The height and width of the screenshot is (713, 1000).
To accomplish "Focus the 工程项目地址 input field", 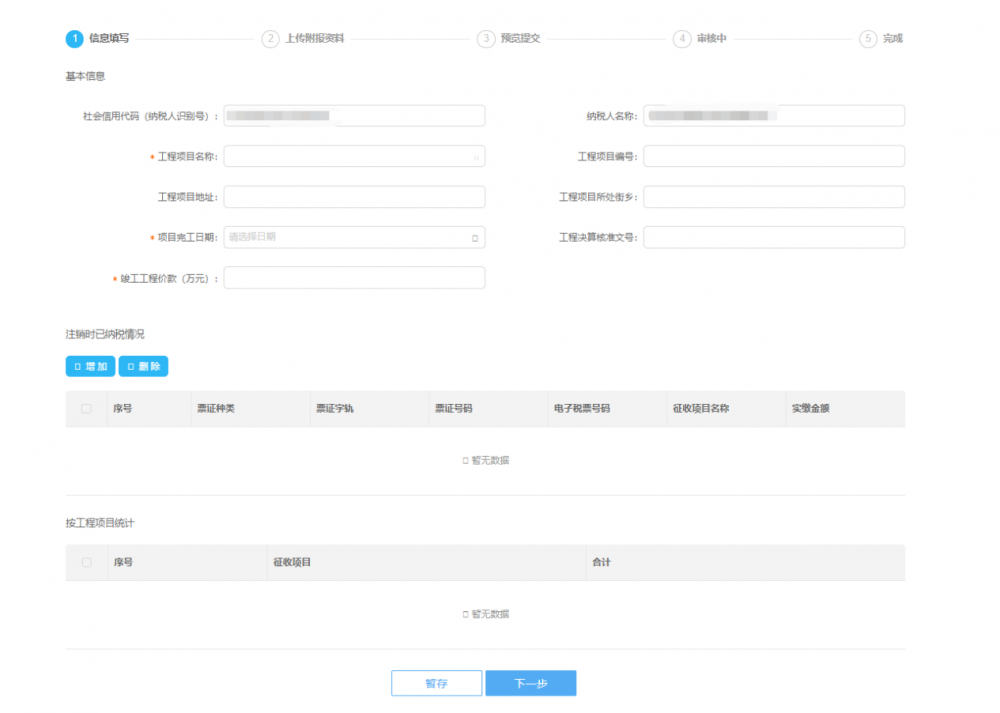I will click(354, 197).
